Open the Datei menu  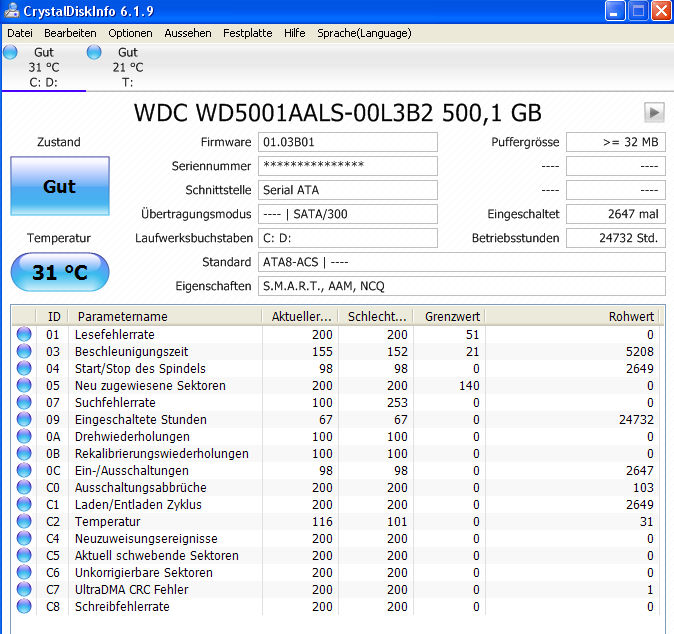point(20,33)
